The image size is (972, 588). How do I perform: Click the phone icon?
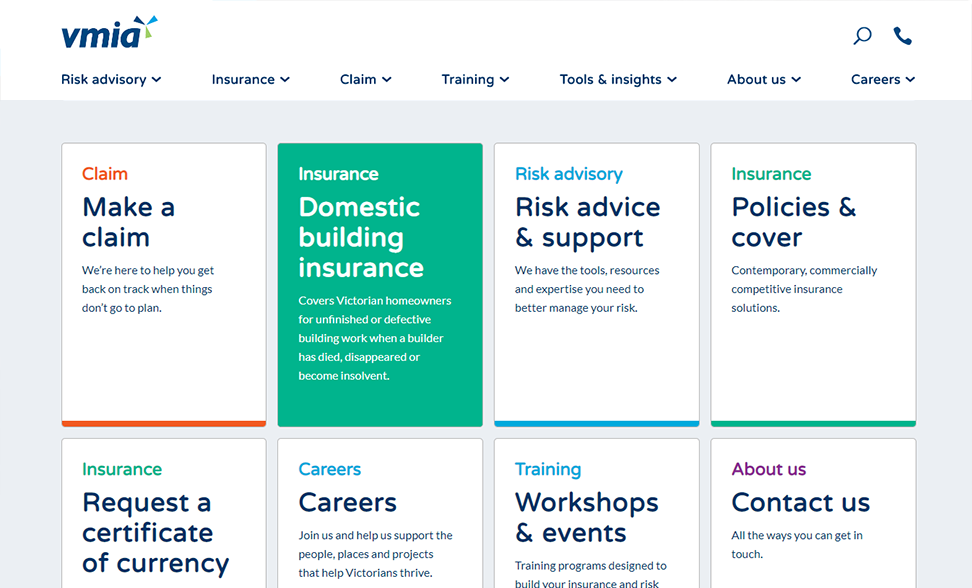[x=903, y=35]
